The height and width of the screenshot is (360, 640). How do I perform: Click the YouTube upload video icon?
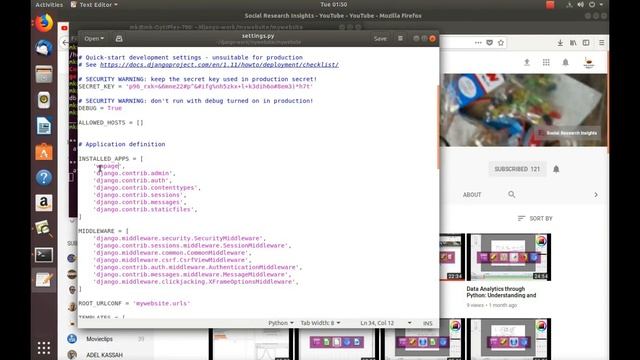point(527,62)
